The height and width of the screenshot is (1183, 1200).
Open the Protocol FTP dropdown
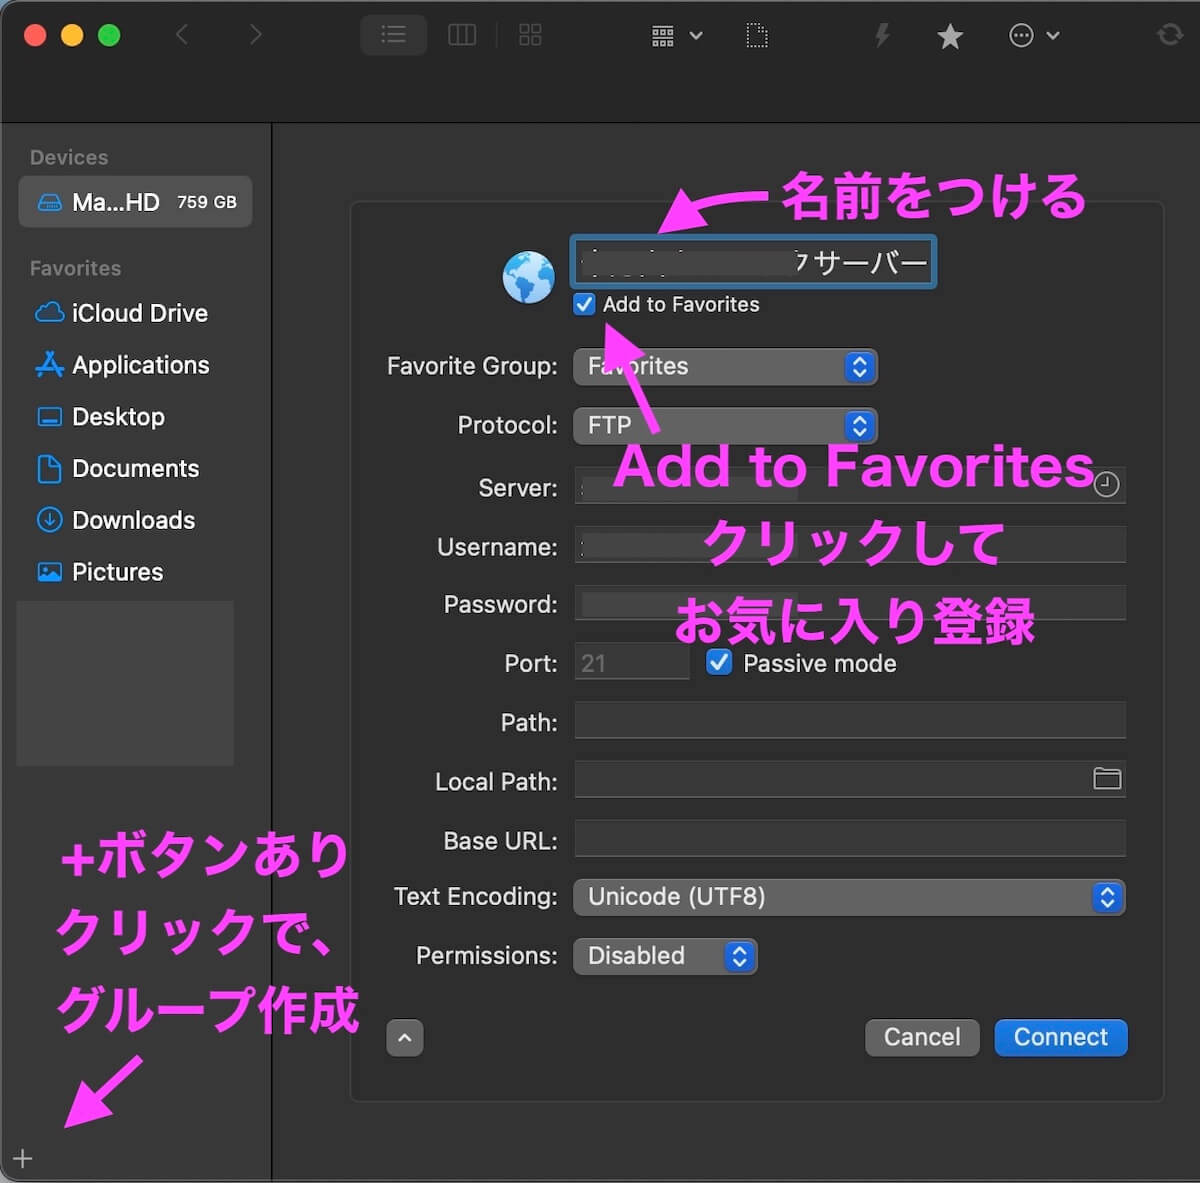coord(725,425)
